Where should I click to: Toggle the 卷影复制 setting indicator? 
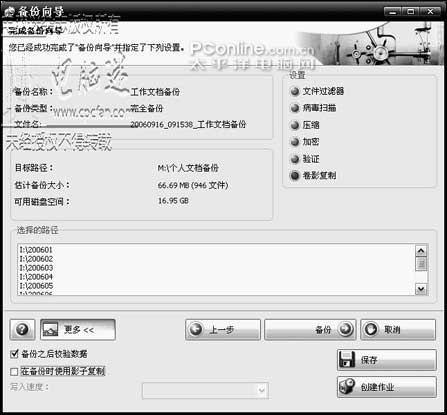coord(295,176)
